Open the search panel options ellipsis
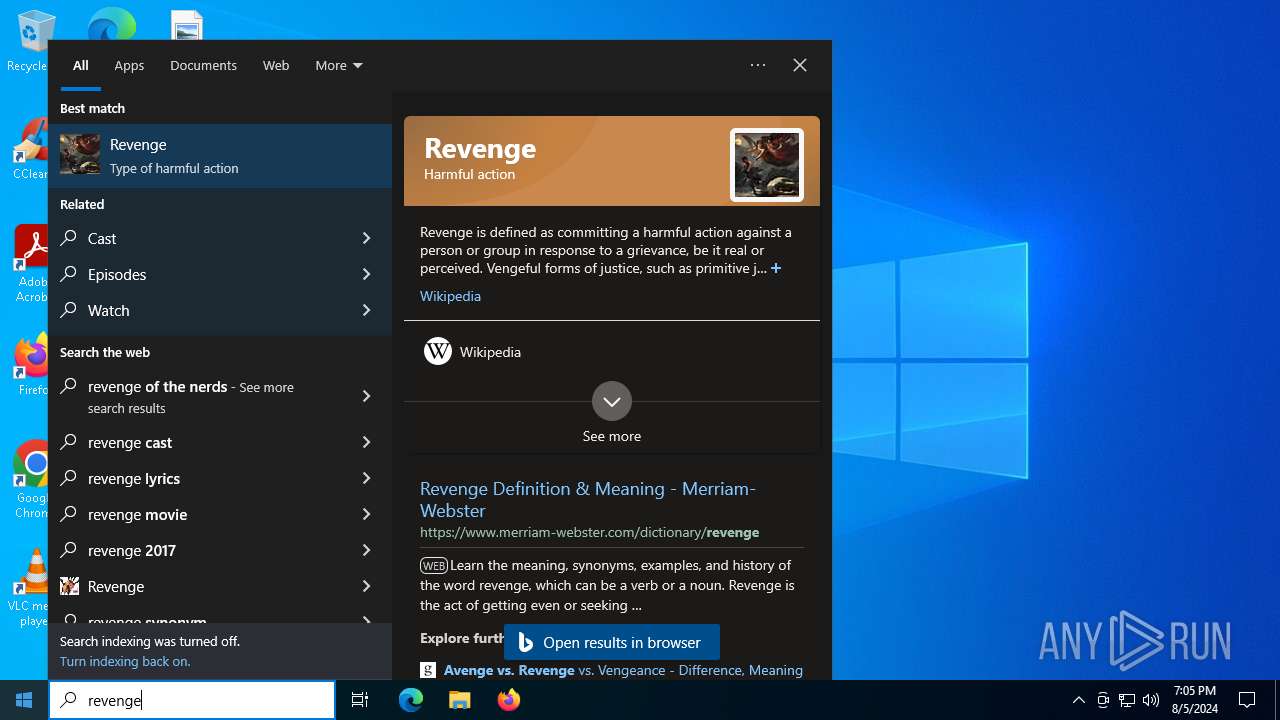1280x720 pixels. tap(758, 65)
